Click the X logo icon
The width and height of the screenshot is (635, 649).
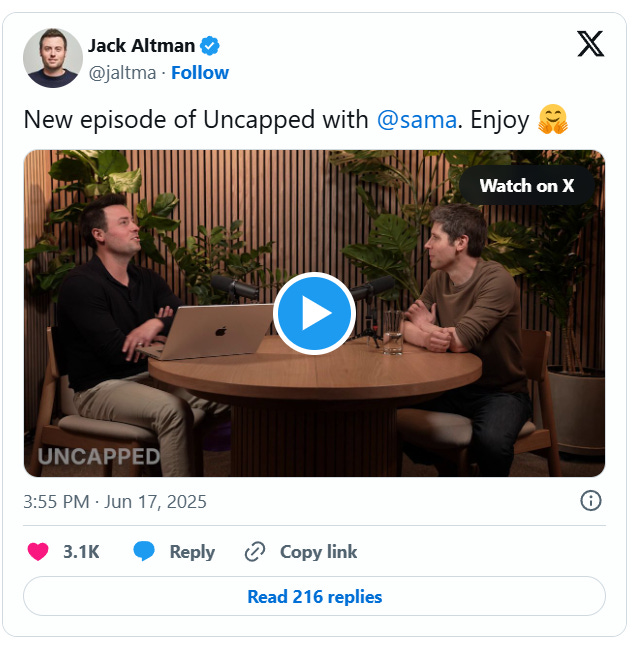(591, 43)
